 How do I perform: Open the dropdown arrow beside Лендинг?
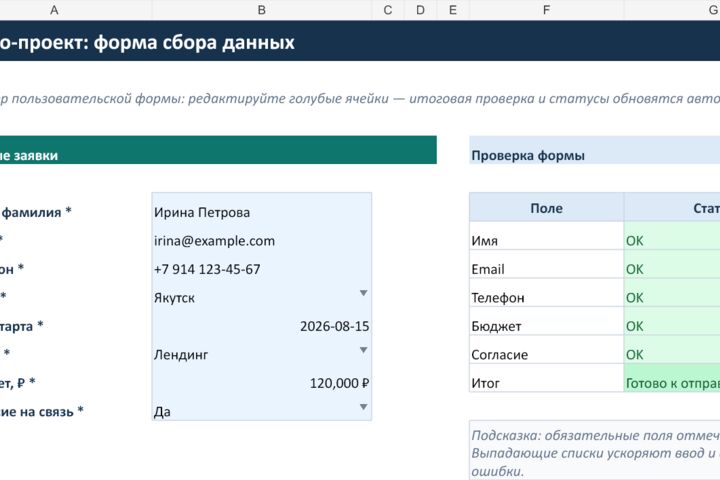pyautogui.click(x=363, y=350)
